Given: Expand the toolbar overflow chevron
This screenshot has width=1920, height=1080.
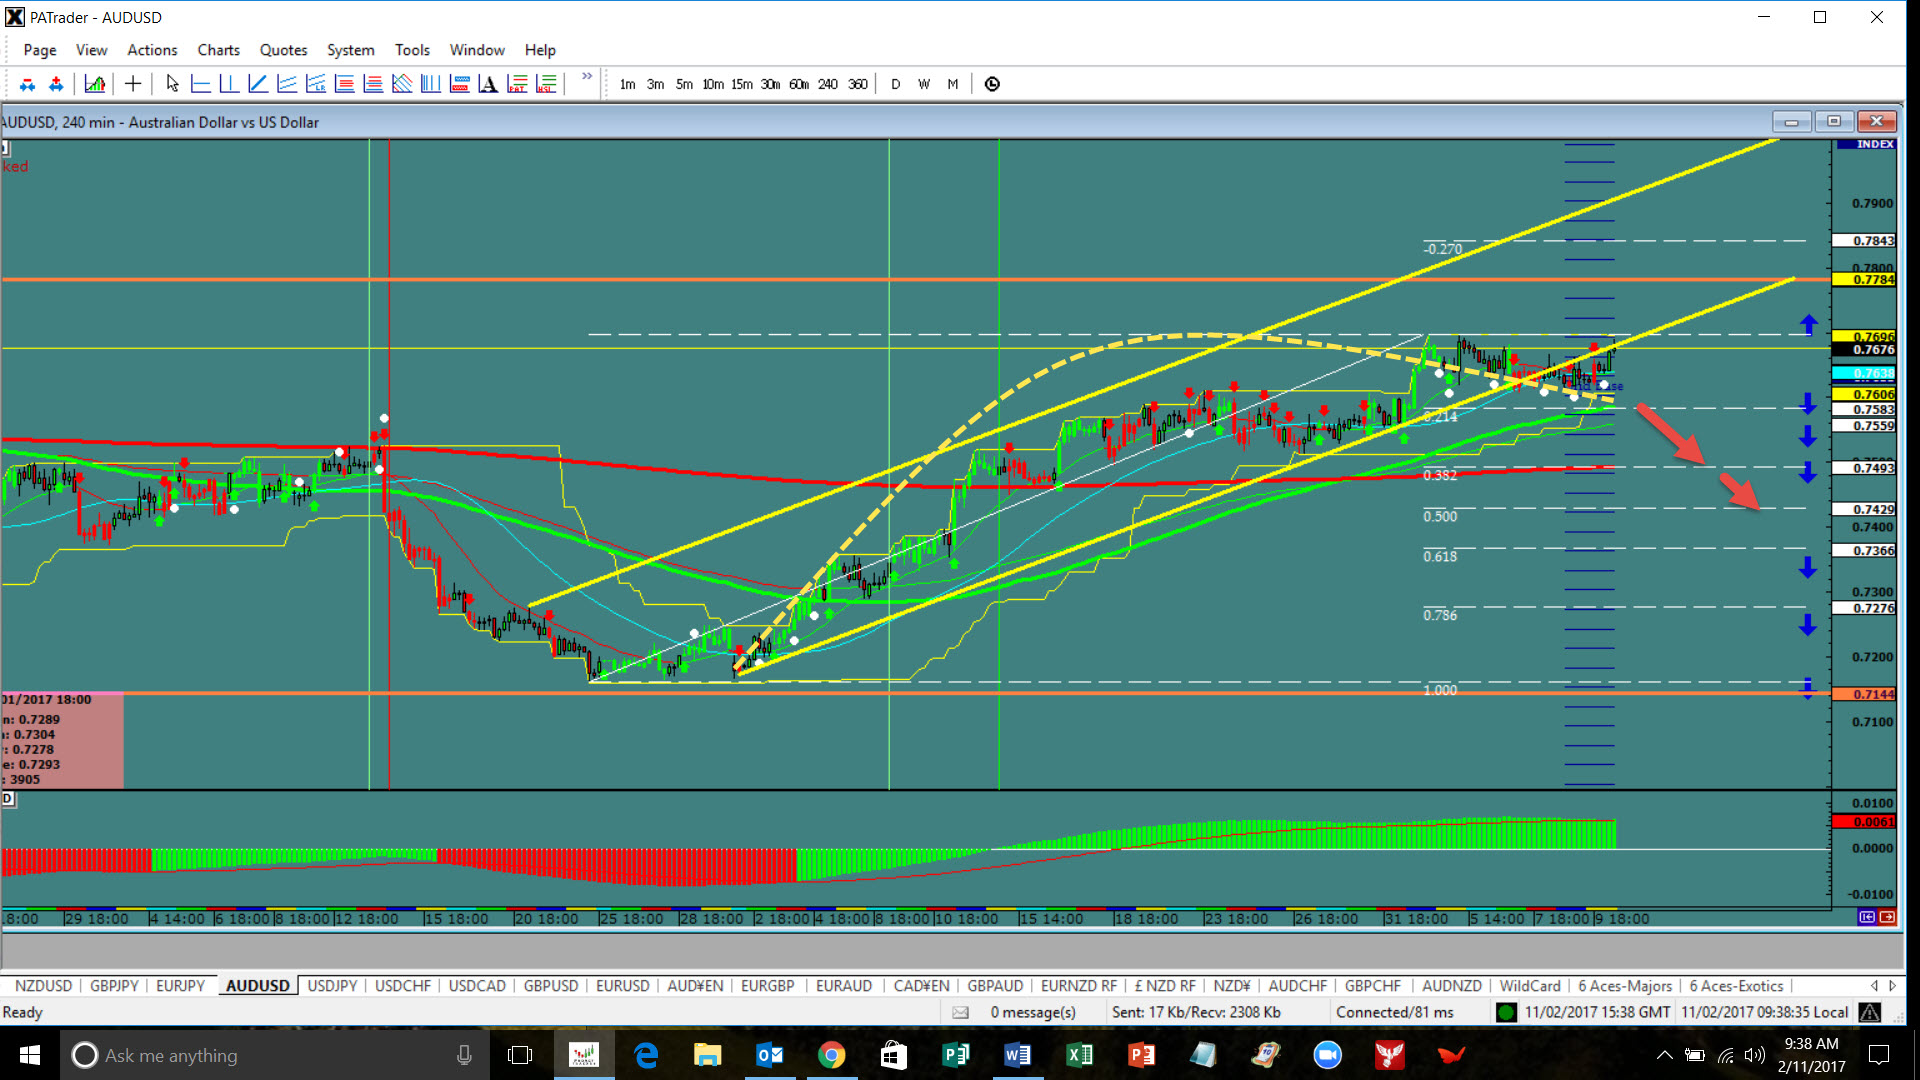Looking at the screenshot, I should pos(587,76).
